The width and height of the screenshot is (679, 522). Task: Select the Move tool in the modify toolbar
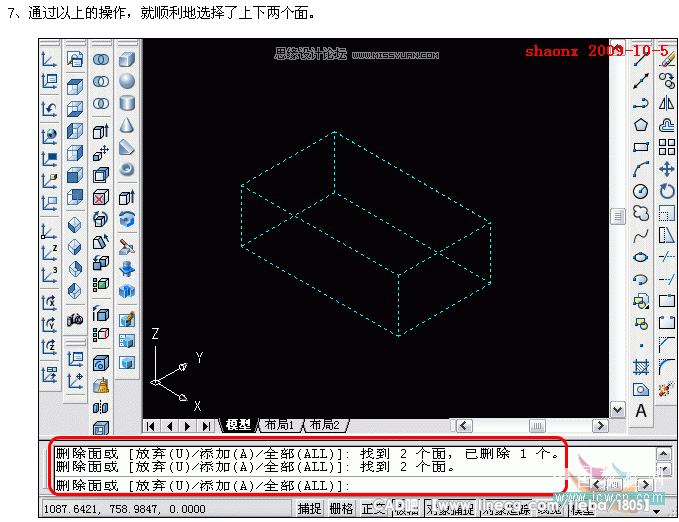point(667,169)
